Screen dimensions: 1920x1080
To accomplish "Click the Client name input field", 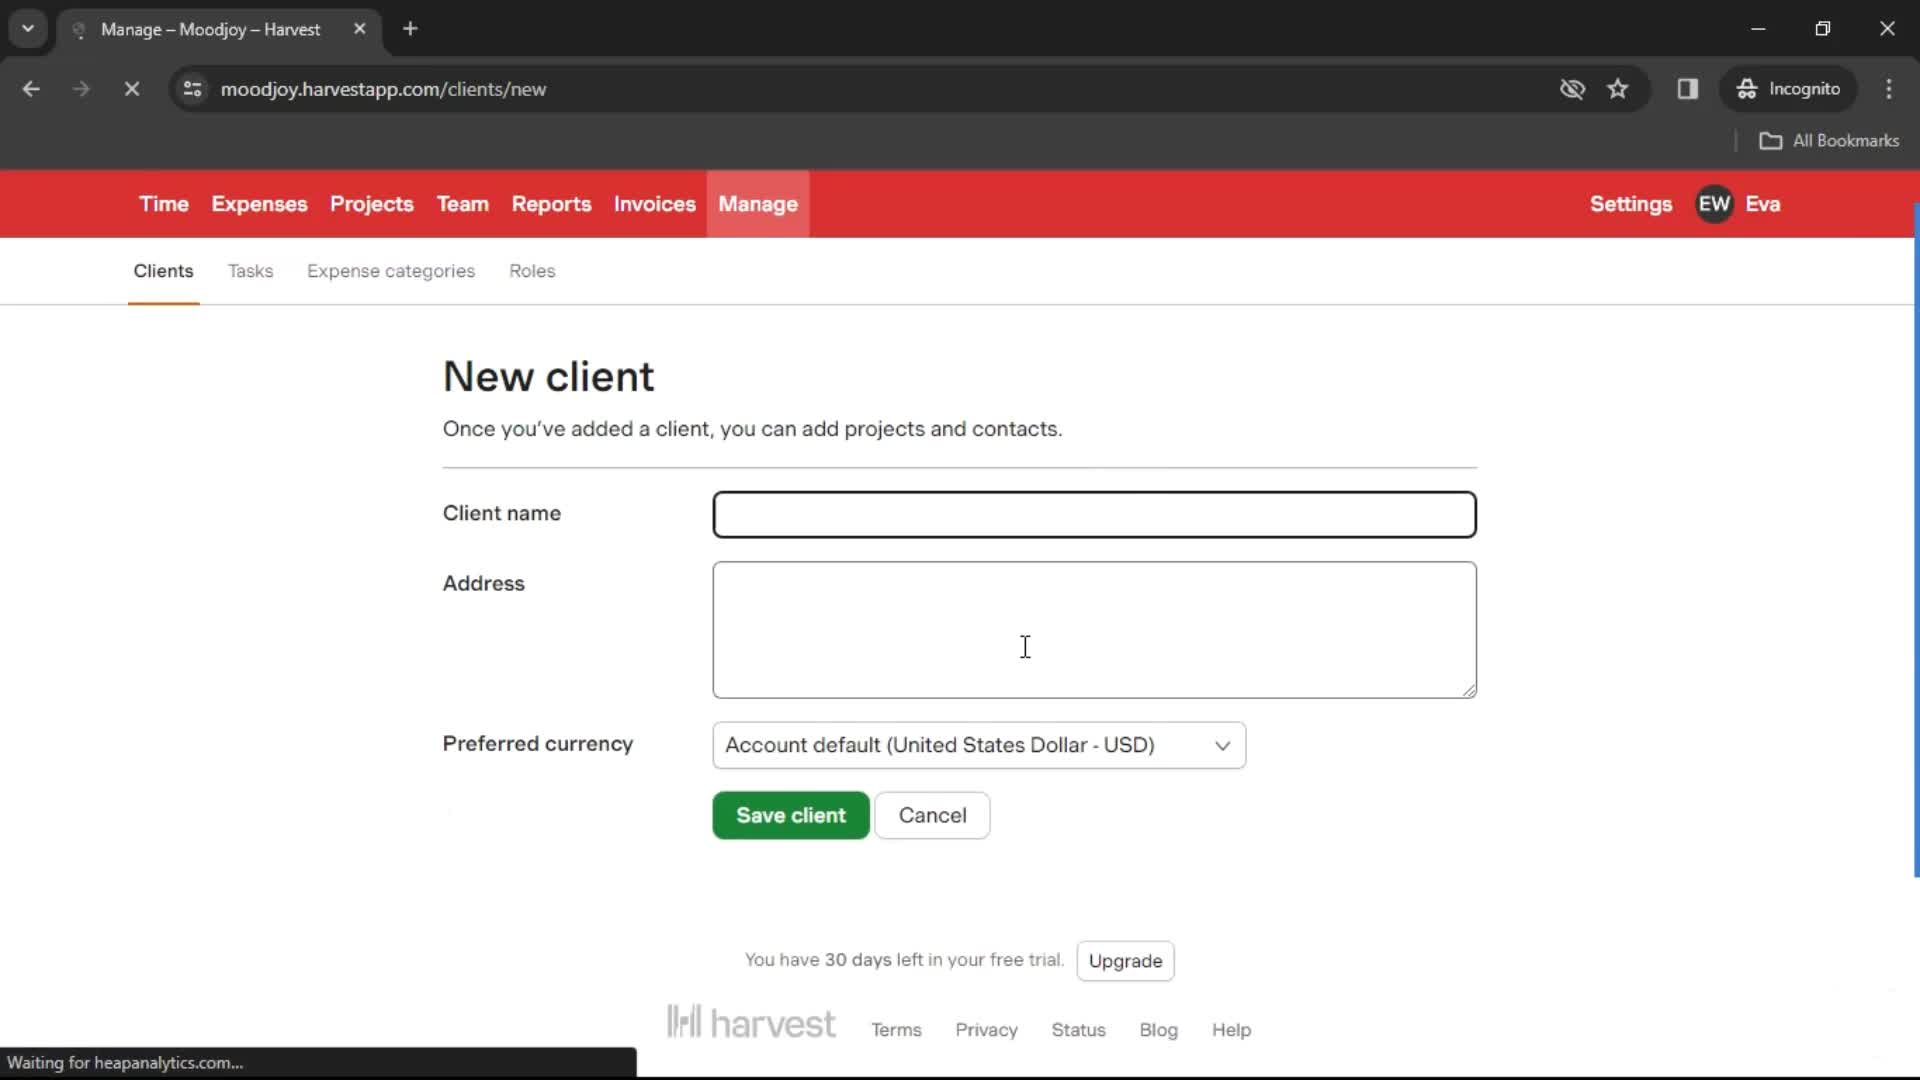I will 1093,513.
